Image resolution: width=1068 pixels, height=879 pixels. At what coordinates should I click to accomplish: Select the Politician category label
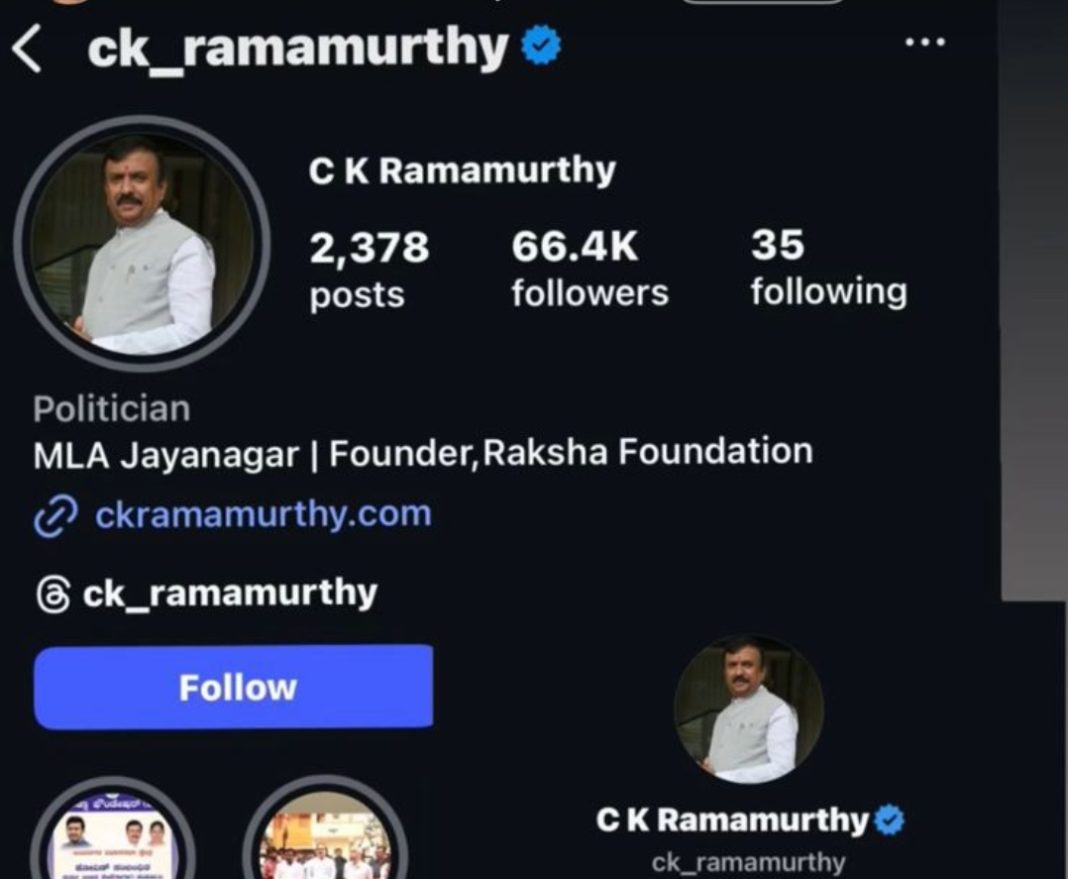pyautogui.click(x=112, y=409)
